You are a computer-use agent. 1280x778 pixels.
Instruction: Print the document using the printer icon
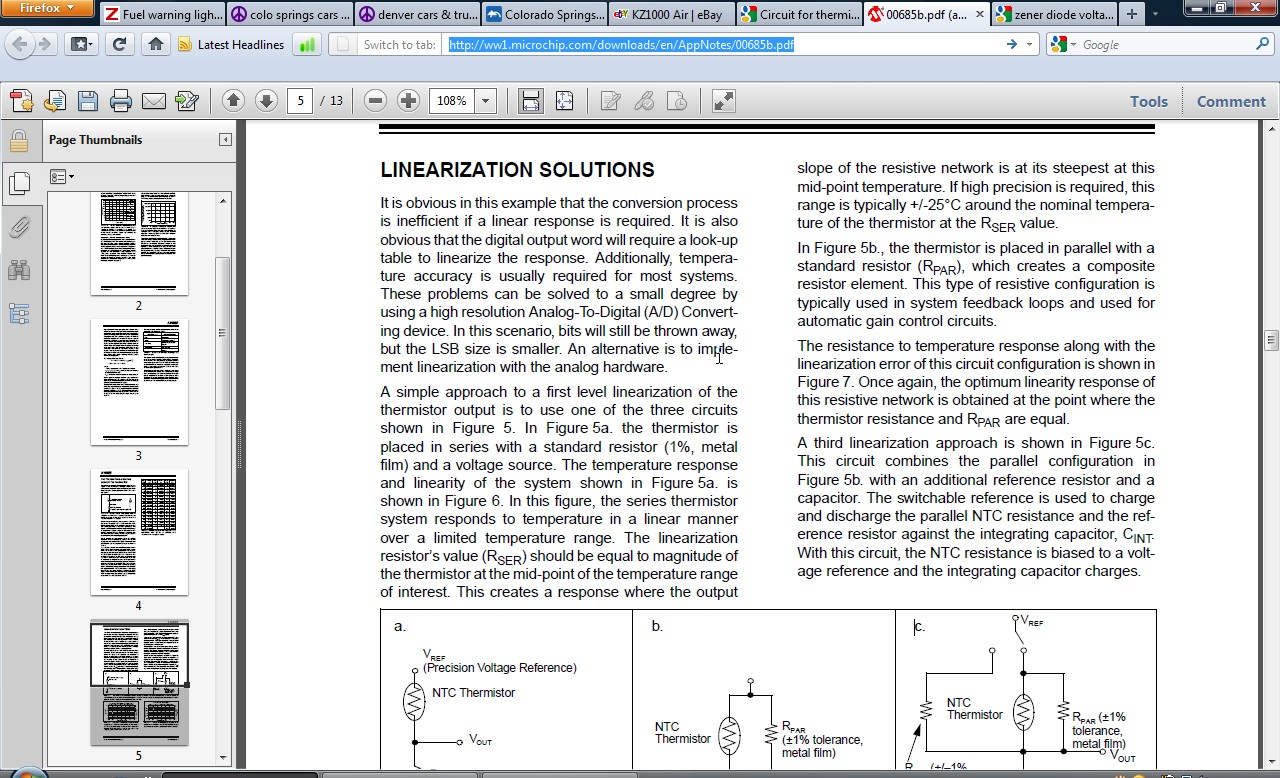click(121, 101)
